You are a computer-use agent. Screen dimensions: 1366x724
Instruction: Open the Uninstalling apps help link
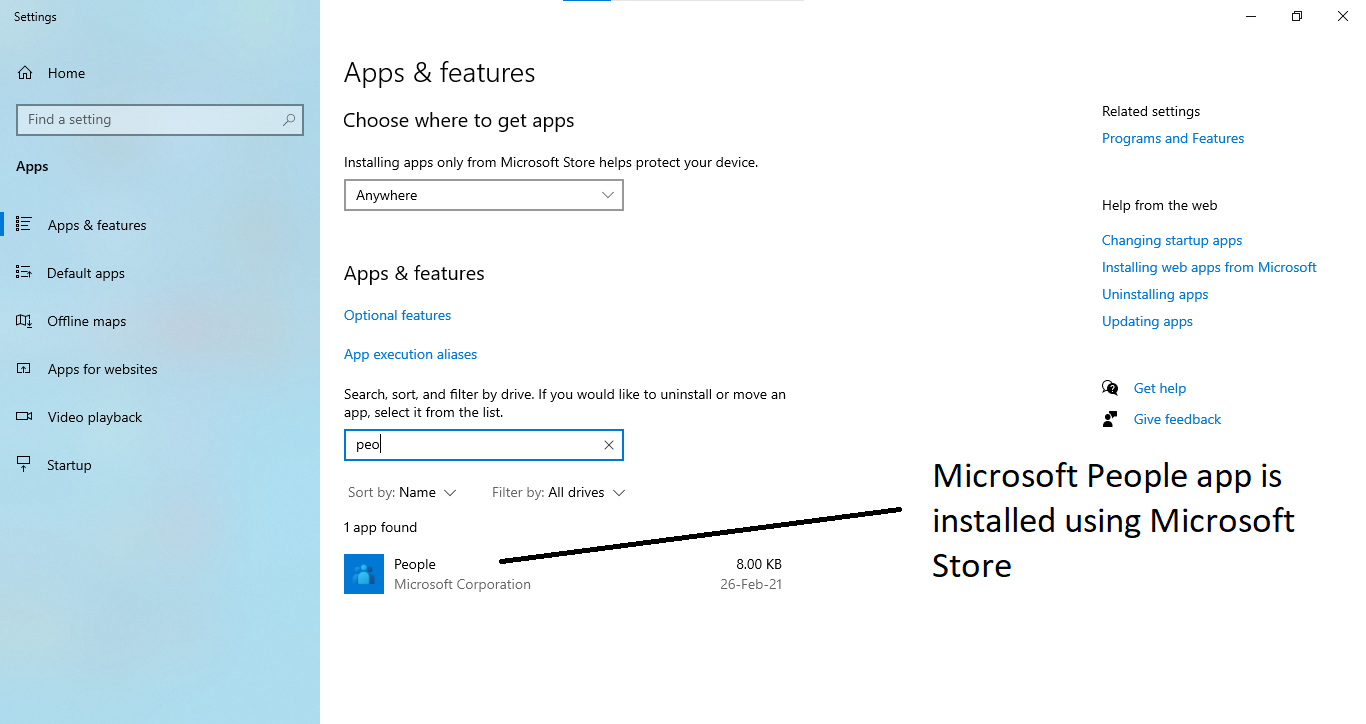[1155, 294]
